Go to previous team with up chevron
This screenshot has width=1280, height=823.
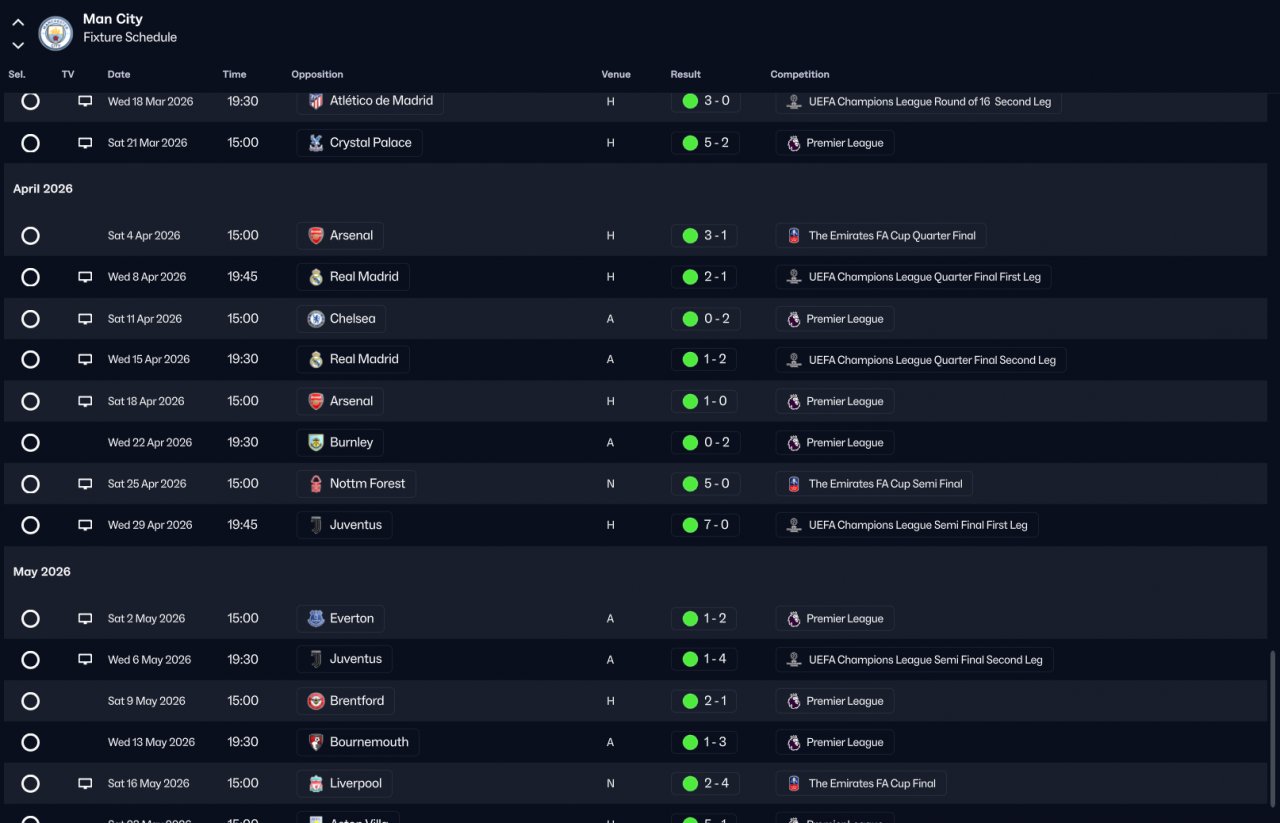coord(18,22)
